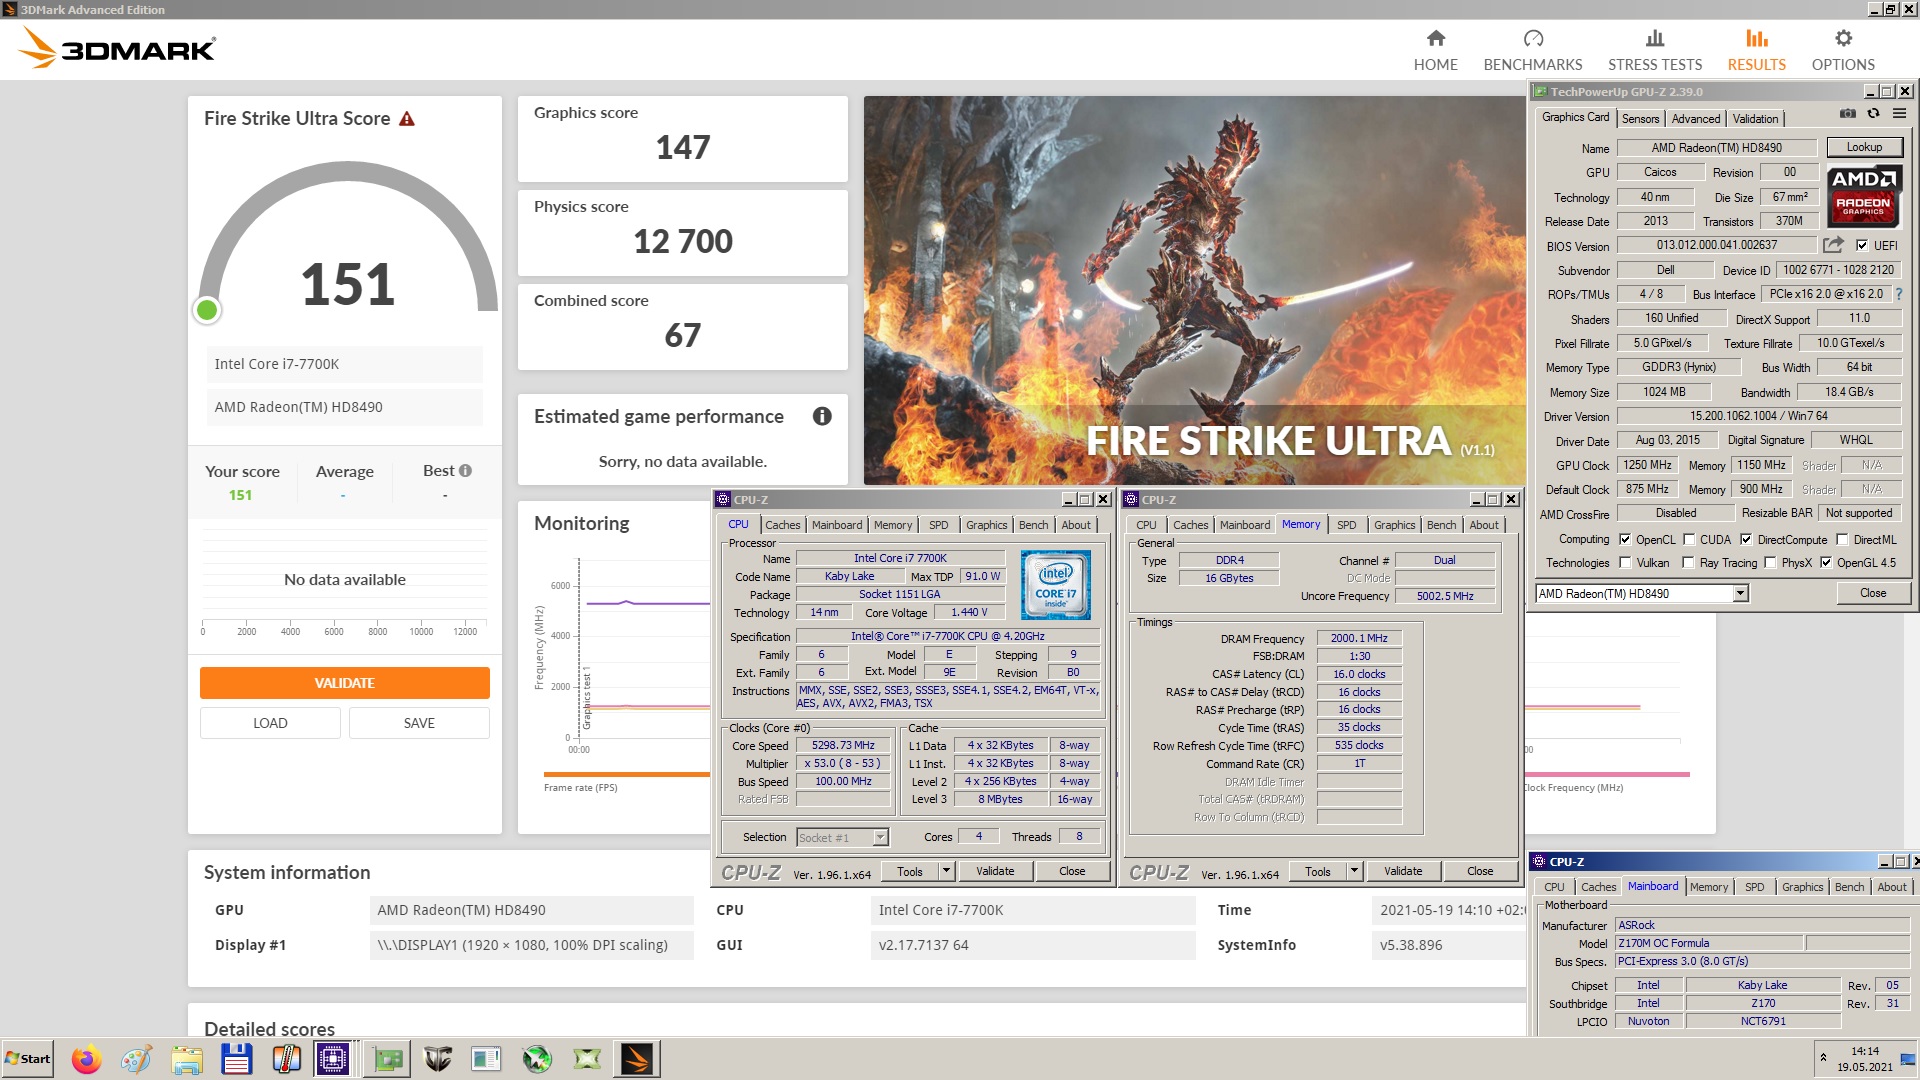Open the SPD tab in CPU-Z memory window
This screenshot has width=1920, height=1080.
pos(1346,525)
